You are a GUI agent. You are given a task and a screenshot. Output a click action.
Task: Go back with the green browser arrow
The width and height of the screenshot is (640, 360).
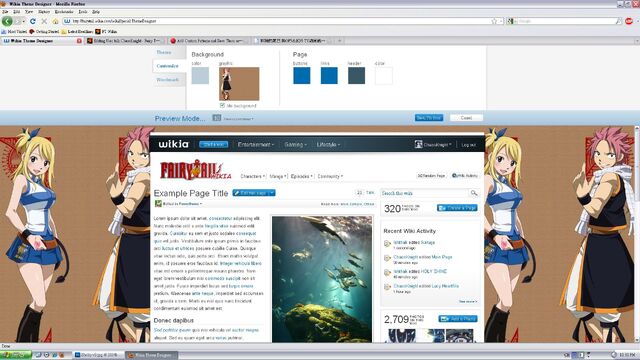pyautogui.click(x=7, y=21)
